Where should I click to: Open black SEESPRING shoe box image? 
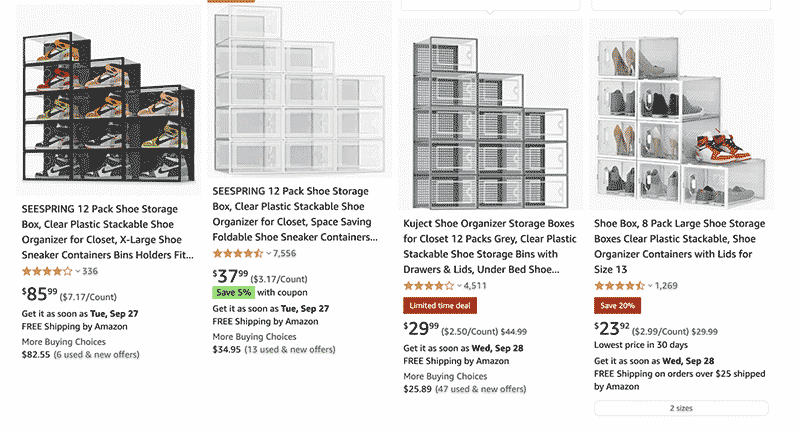(107, 104)
